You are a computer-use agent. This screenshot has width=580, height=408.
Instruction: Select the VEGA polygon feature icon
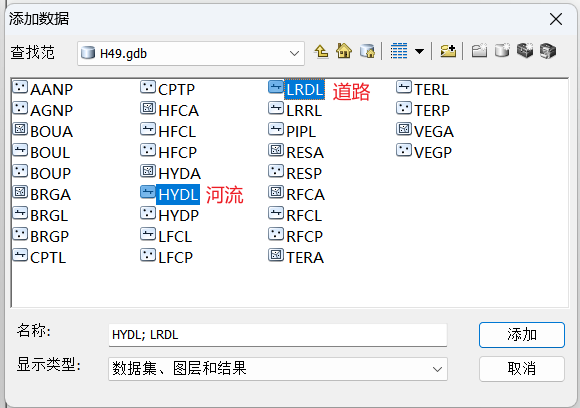coord(404,129)
